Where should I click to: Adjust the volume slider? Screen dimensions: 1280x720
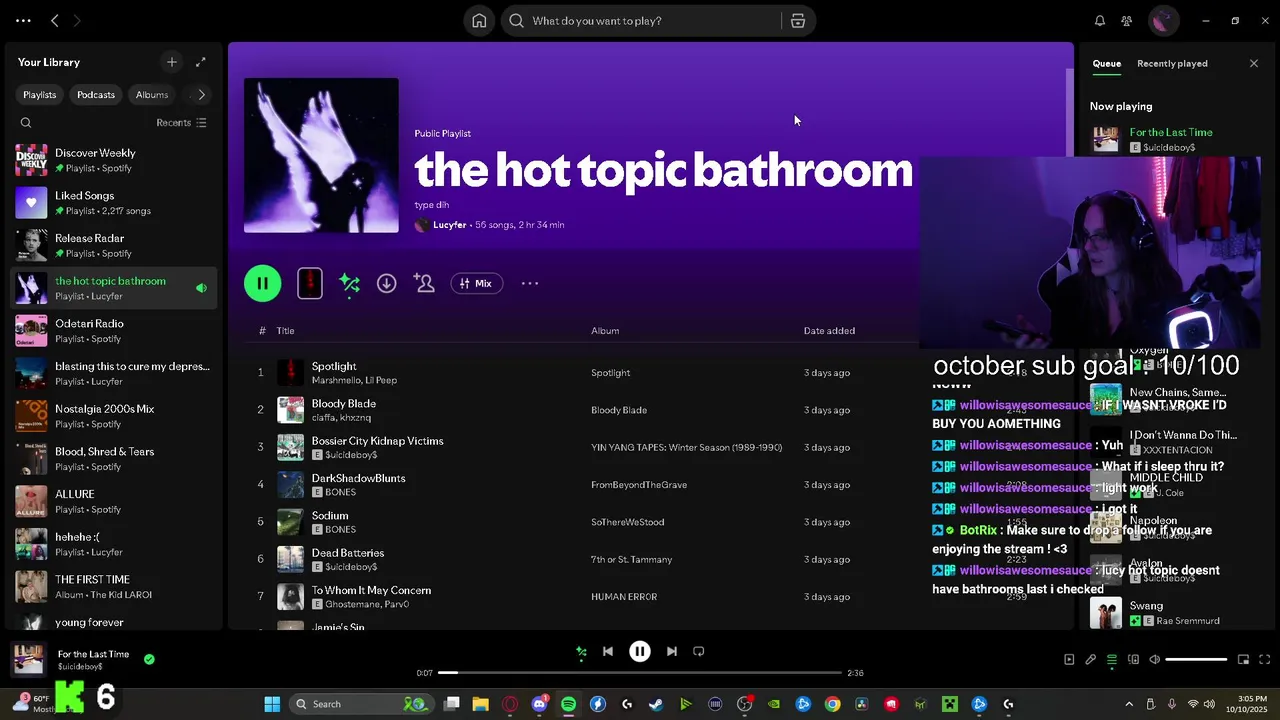(1196, 660)
